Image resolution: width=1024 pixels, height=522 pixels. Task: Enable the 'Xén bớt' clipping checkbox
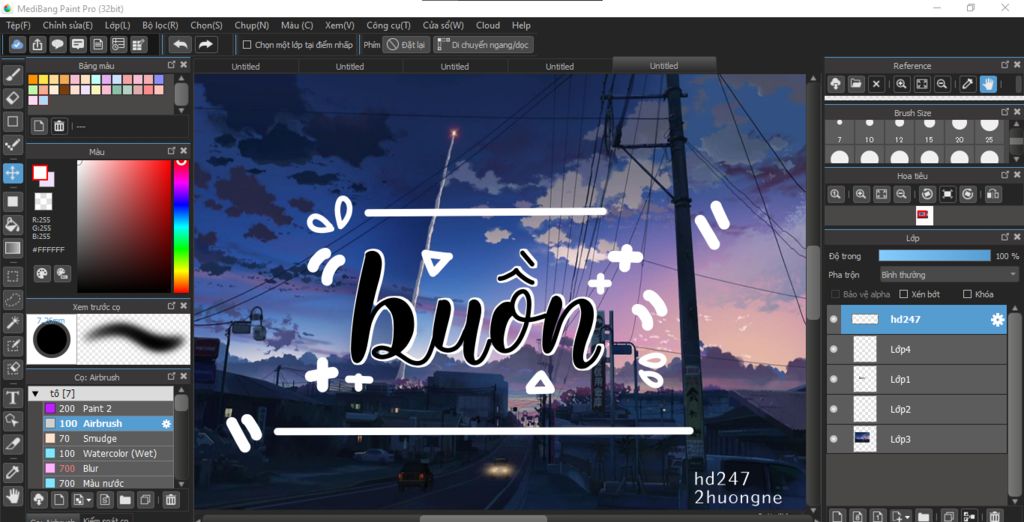click(x=904, y=294)
